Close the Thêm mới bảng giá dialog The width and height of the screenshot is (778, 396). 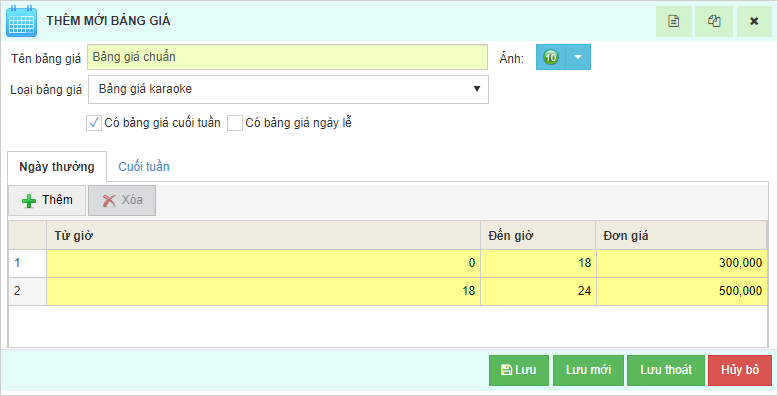[754, 21]
